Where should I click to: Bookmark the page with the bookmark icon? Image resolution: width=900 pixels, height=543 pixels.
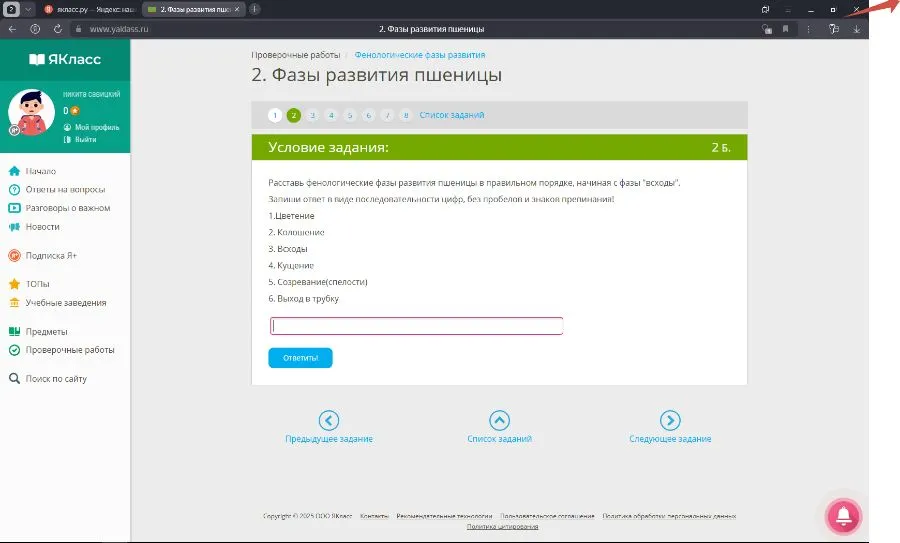785,29
